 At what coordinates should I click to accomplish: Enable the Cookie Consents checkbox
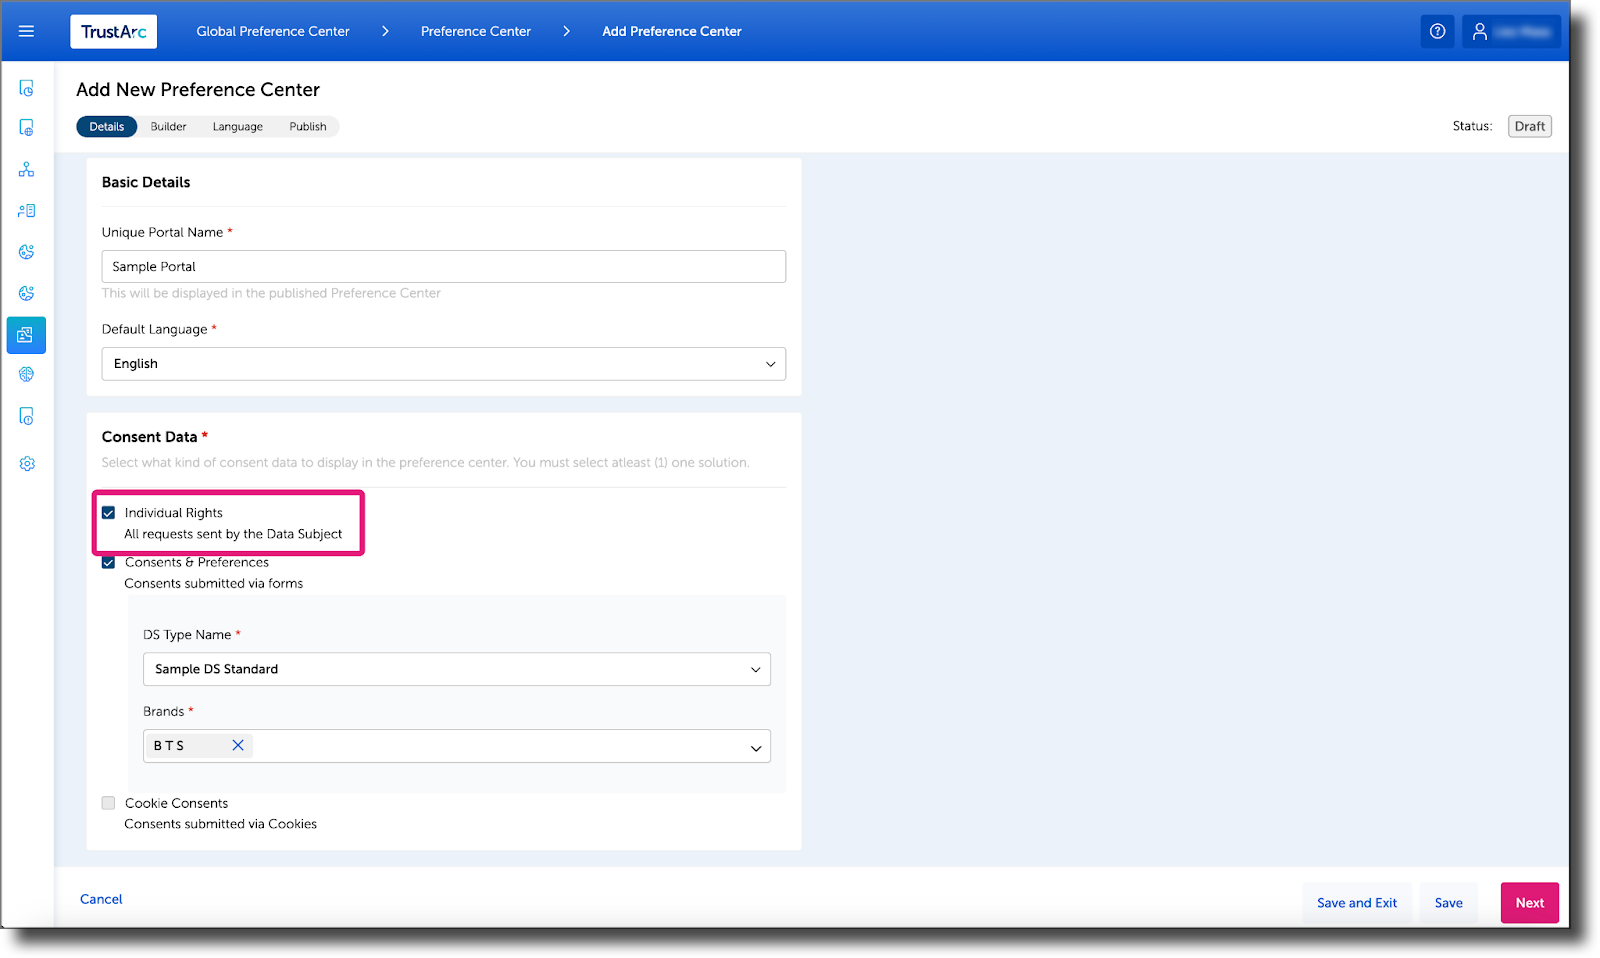click(108, 802)
